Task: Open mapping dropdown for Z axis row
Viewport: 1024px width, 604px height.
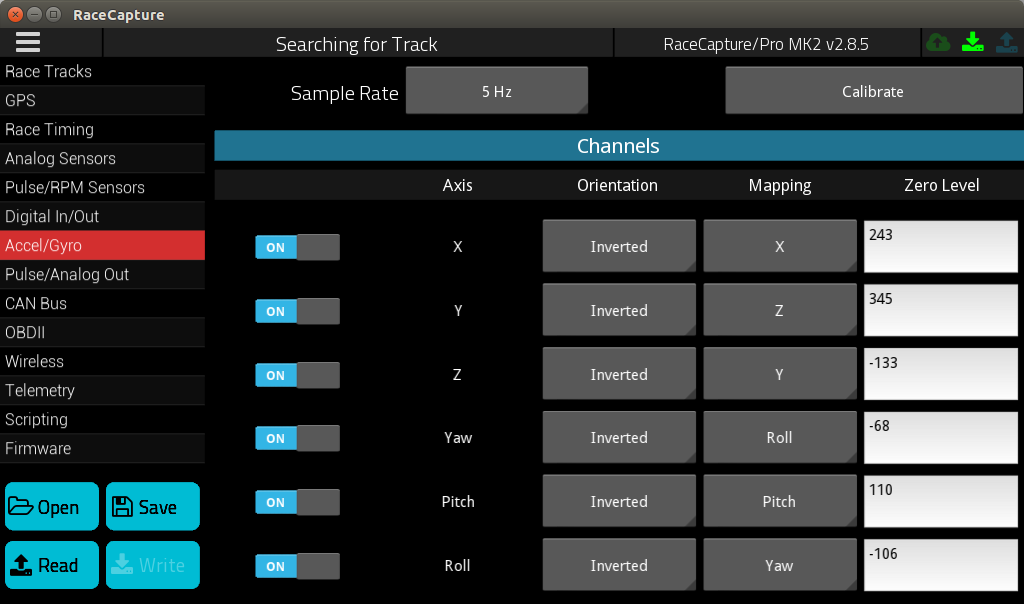Action: click(780, 374)
